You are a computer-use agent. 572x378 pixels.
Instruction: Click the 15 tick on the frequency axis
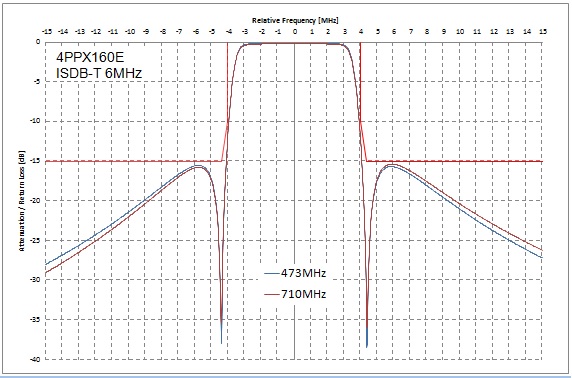[543, 32]
